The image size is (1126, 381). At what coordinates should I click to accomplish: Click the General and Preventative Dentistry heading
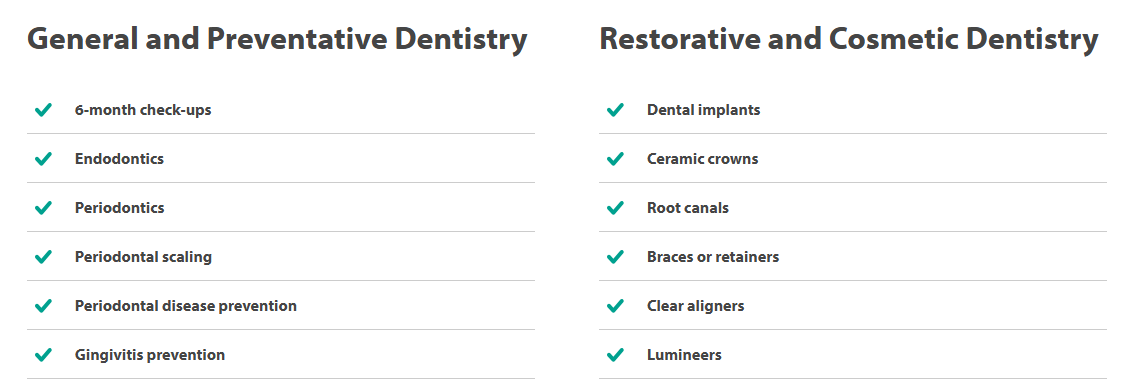coord(277,39)
